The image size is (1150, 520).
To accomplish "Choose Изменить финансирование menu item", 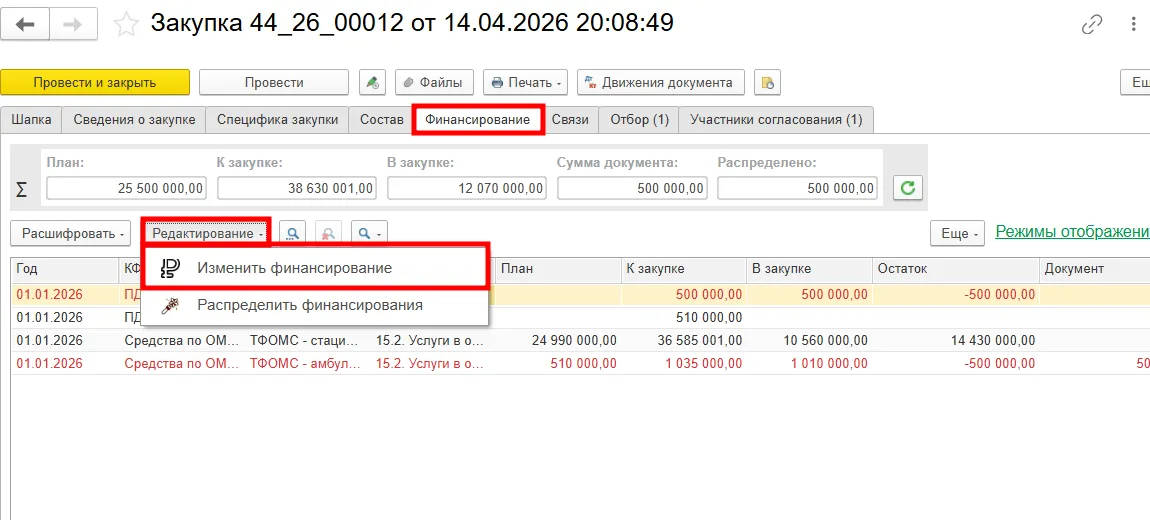I will click(x=315, y=268).
